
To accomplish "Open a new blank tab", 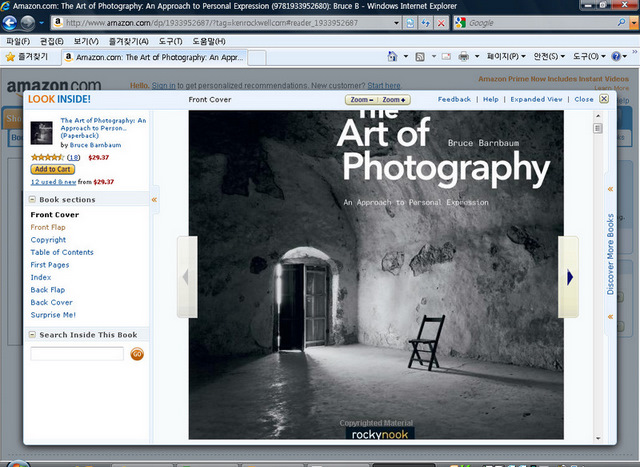I will pos(257,58).
